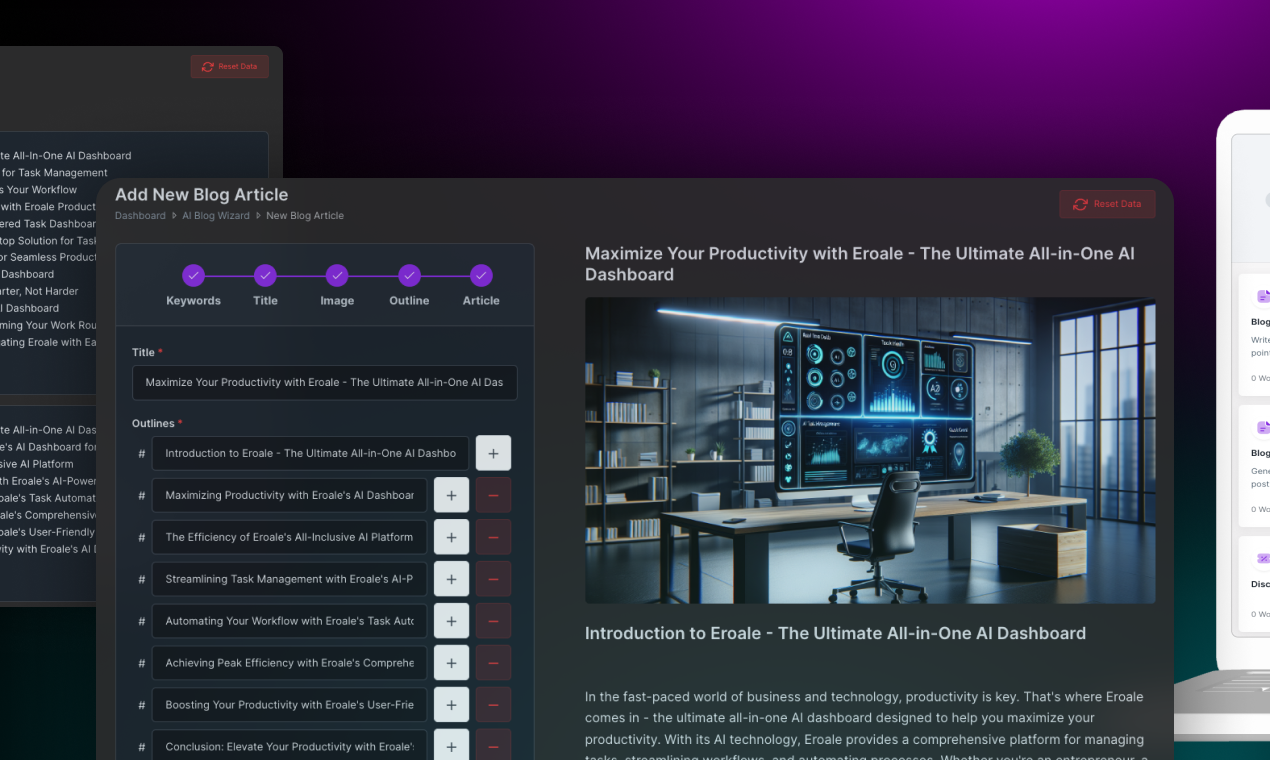
Task: Select the Outline step circle
Action: [409, 275]
